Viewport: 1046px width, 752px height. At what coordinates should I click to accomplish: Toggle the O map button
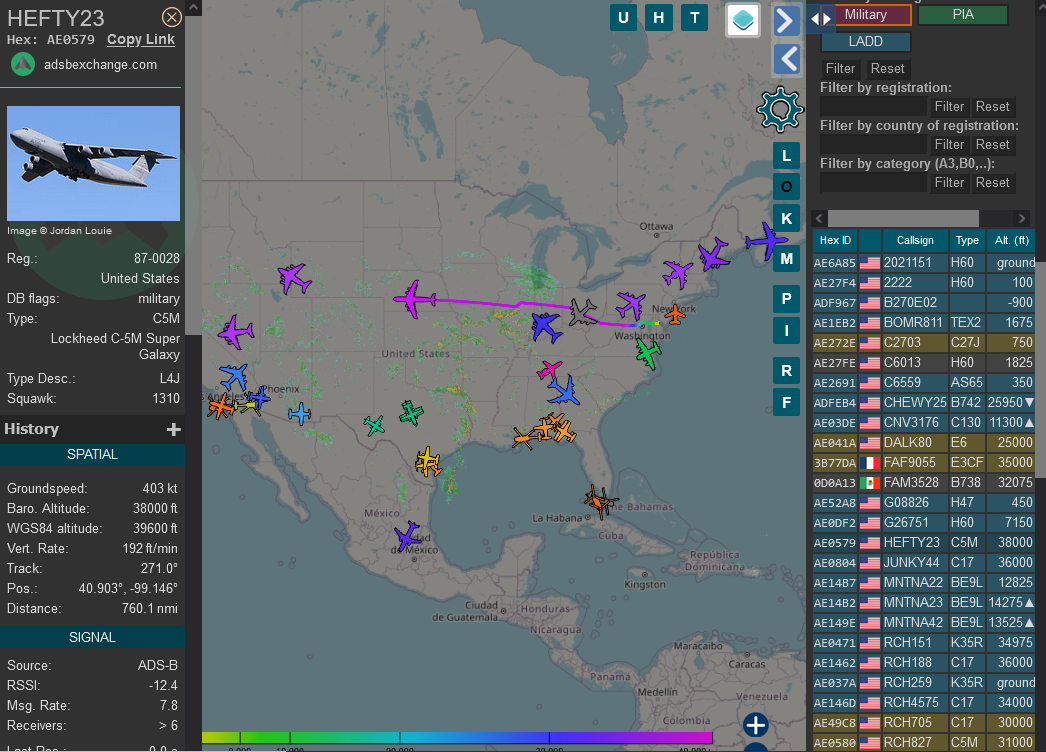click(787, 187)
